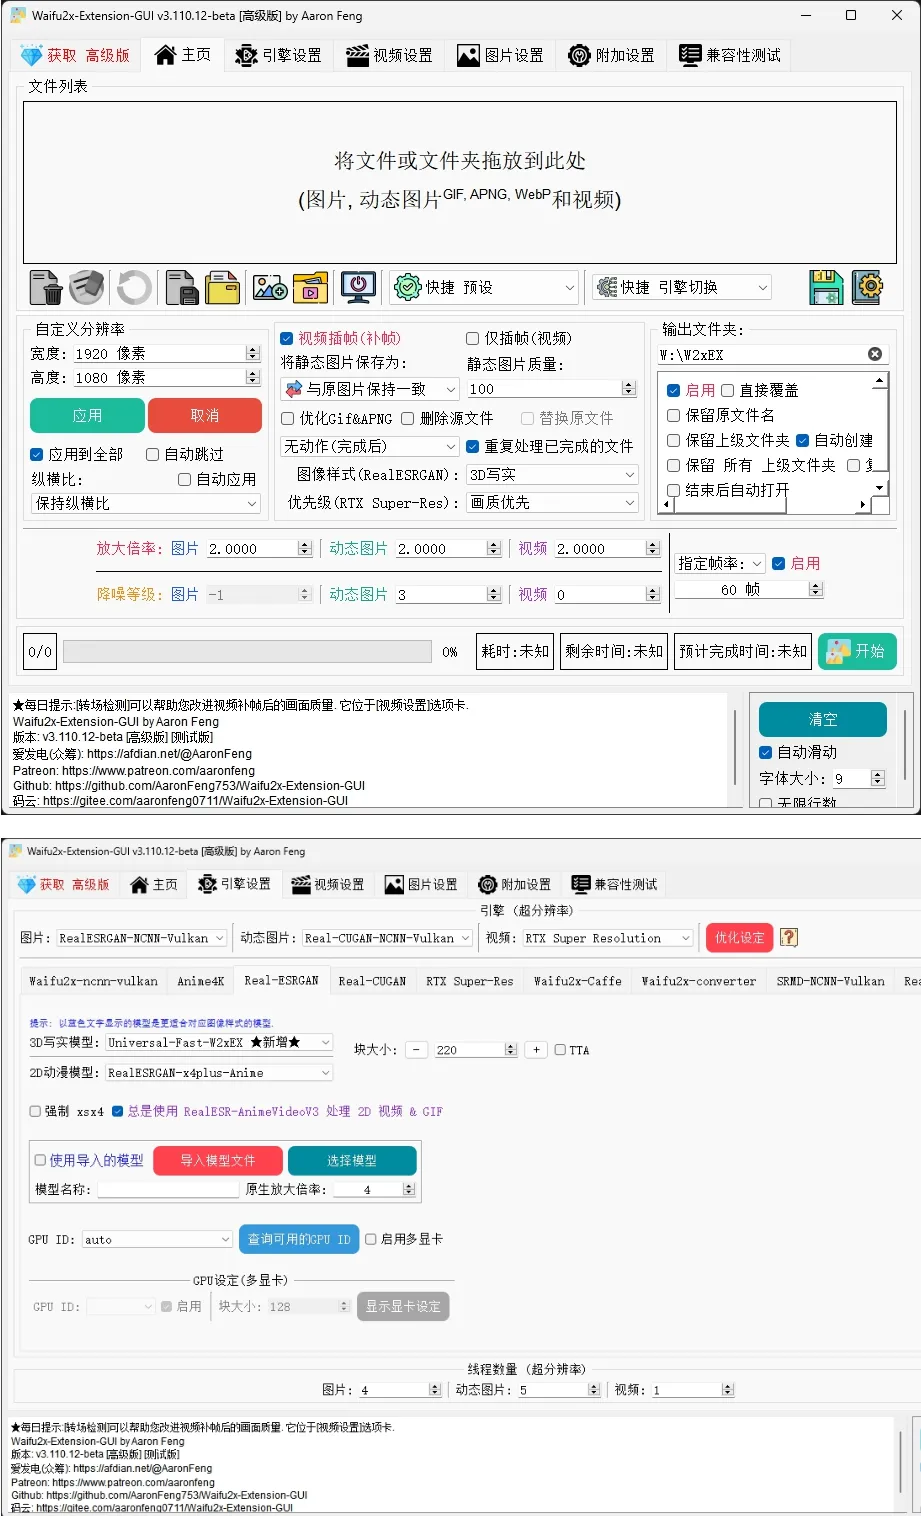
Task: Click the refresh list icon
Action: [134, 288]
